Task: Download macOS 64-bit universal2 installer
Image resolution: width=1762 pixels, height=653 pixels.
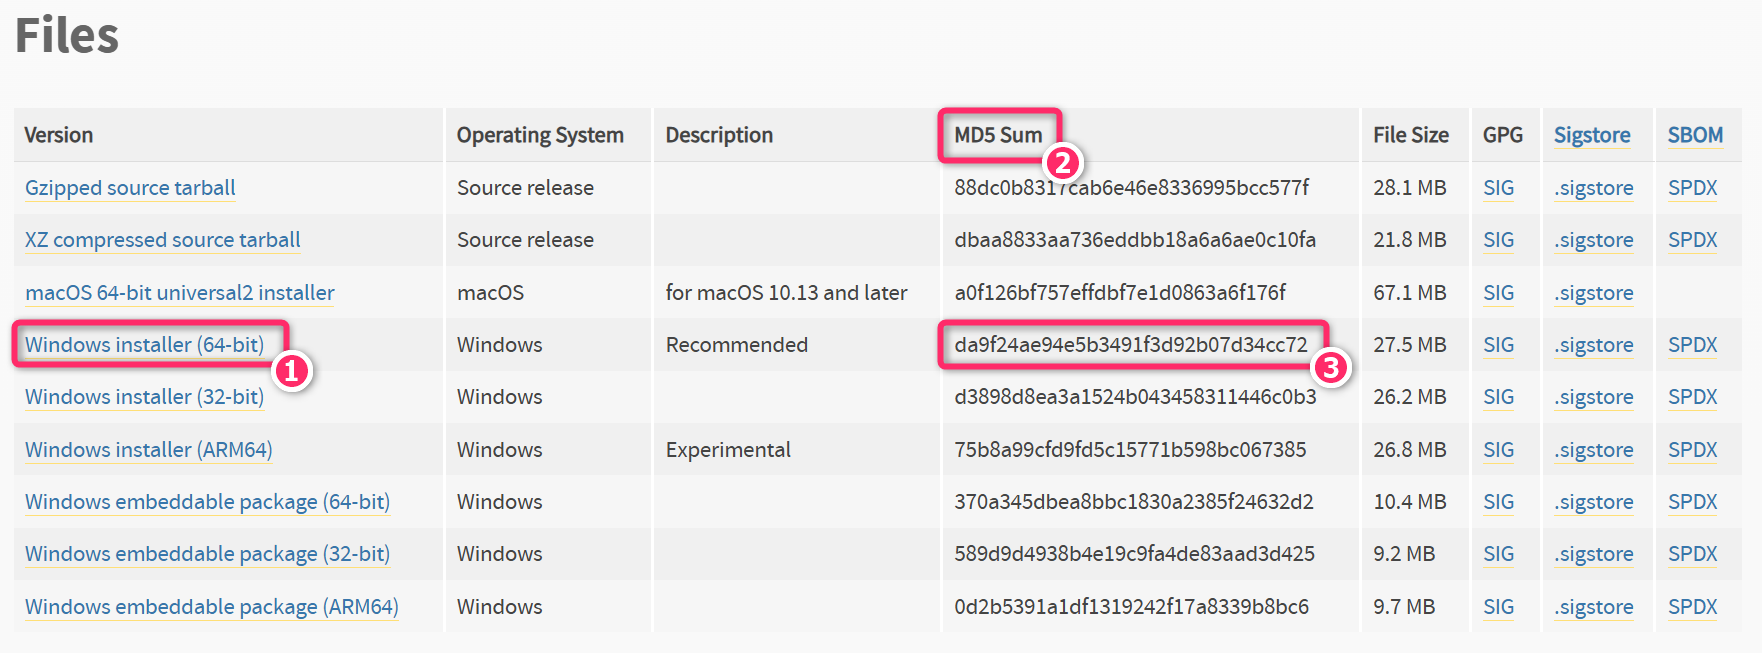Action: [x=180, y=293]
